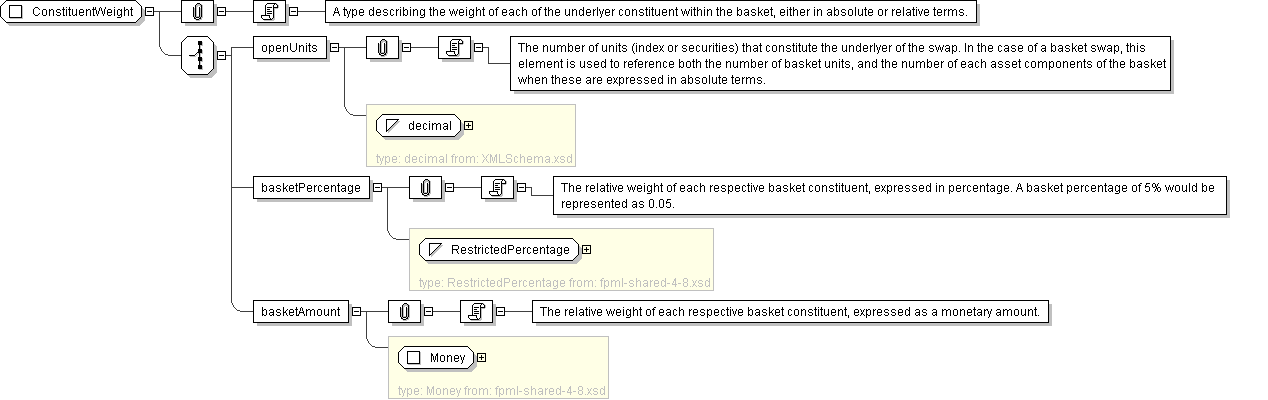The width and height of the screenshot is (1268, 400).
Task: Click the Money type box
Action: [x=436, y=357]
